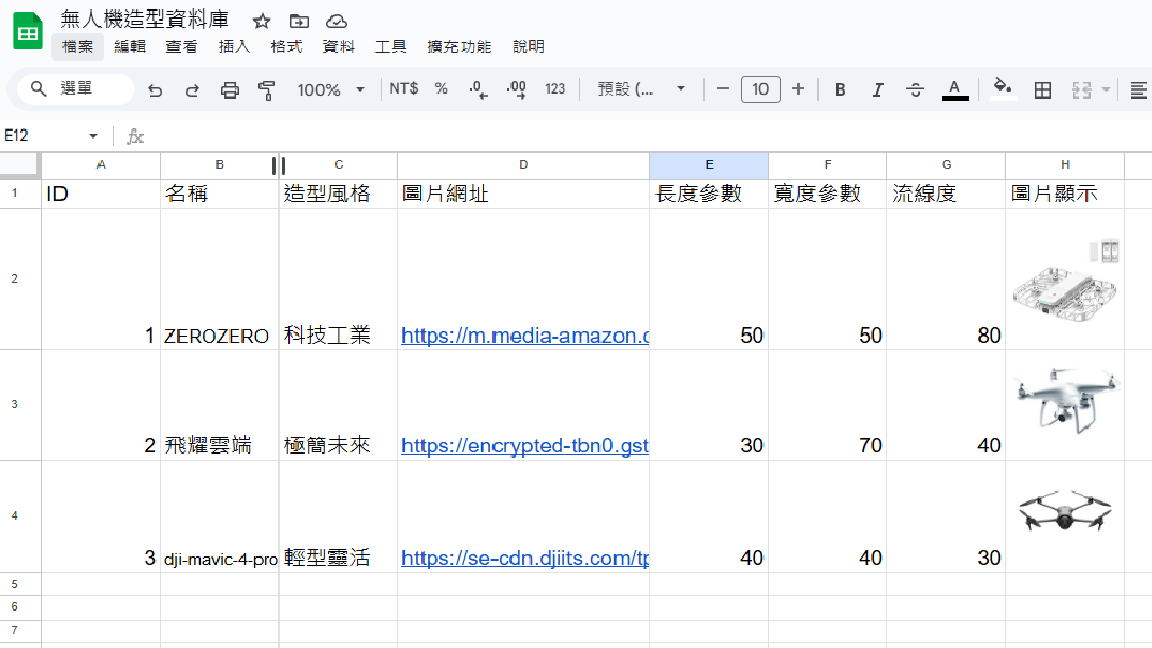Open the text color picker
Screen dimensions: 1152x648
pos(954,90)
